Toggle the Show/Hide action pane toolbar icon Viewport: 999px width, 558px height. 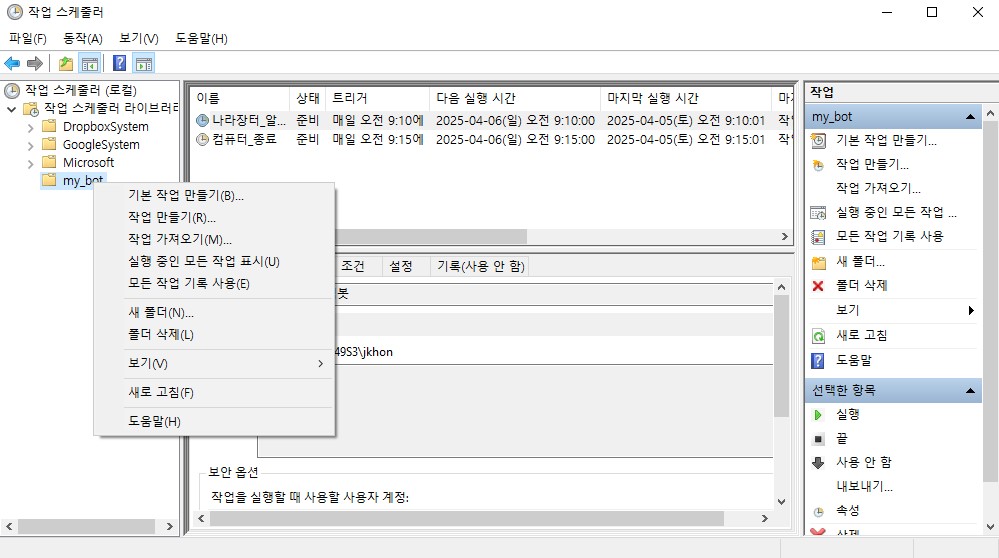tap(145, 63)
